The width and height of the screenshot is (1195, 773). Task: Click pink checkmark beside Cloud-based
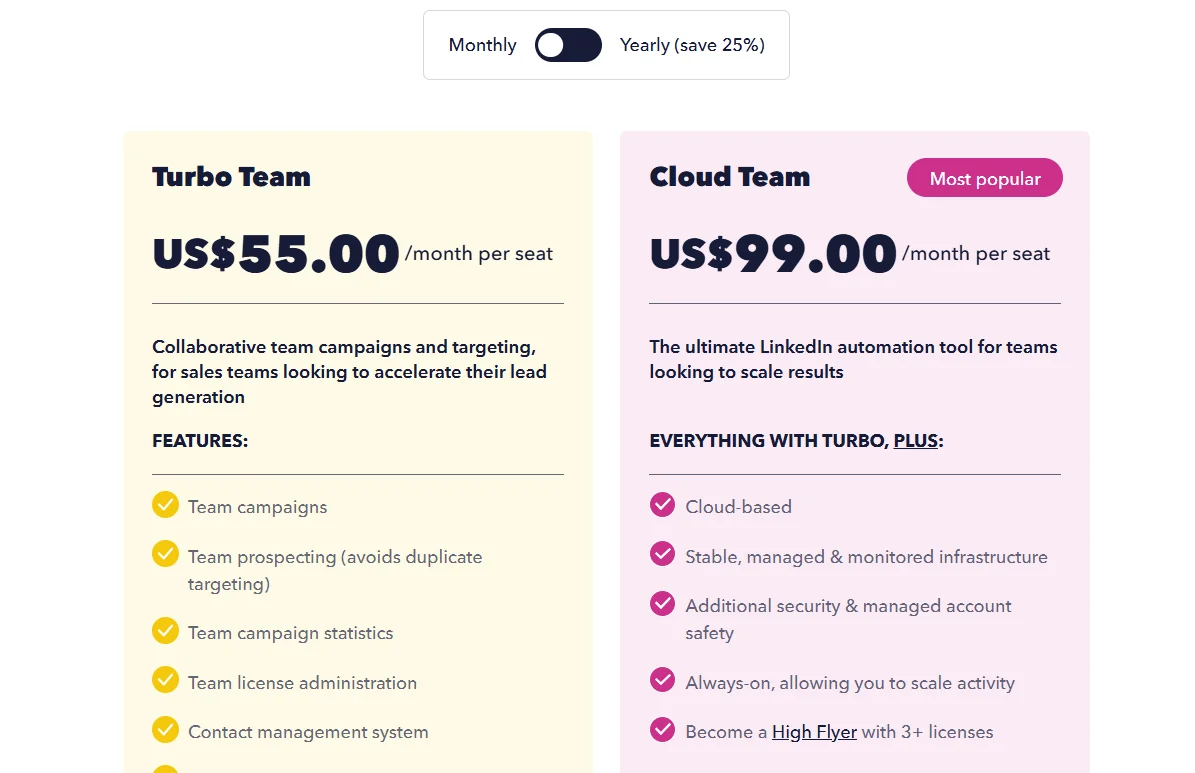pyautogui.click(x=662, y=505)
